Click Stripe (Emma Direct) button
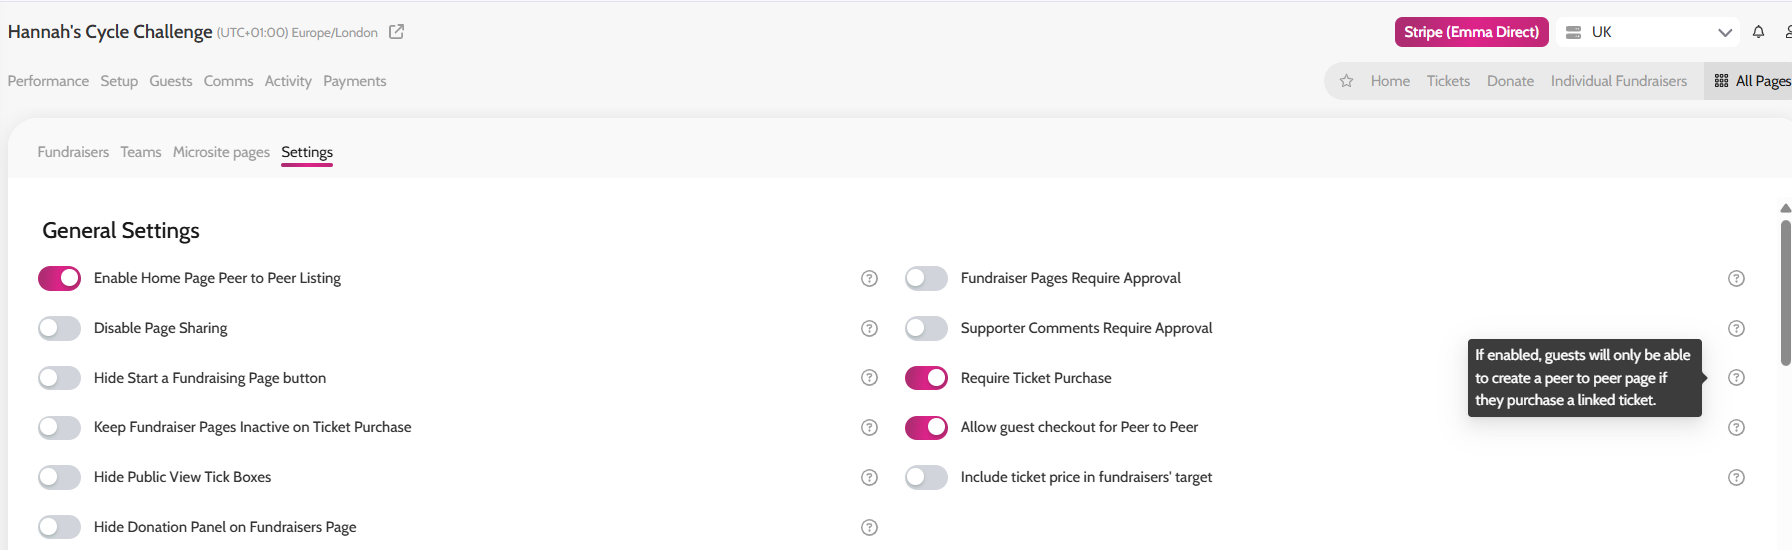This screenshot has width=1792, height=550. 1471,32
